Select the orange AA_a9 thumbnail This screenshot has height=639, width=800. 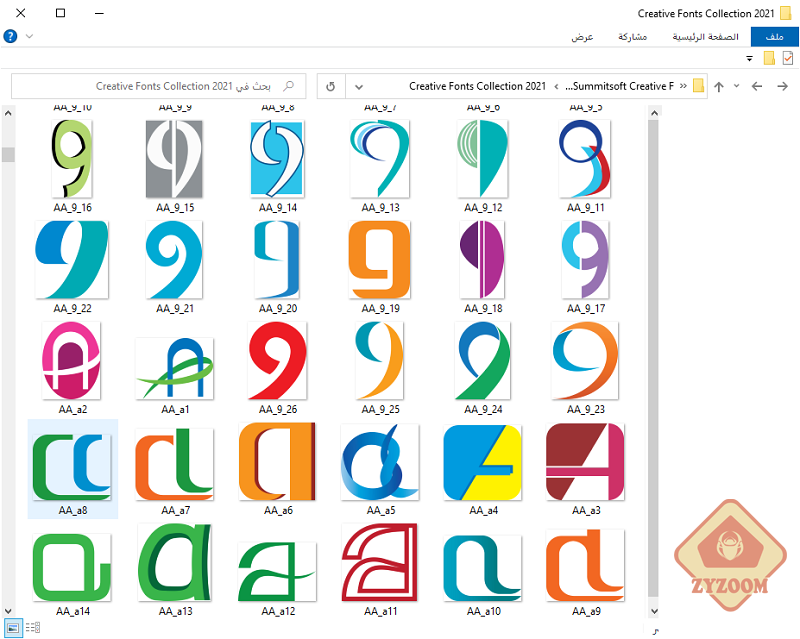[x=585, y=566]
